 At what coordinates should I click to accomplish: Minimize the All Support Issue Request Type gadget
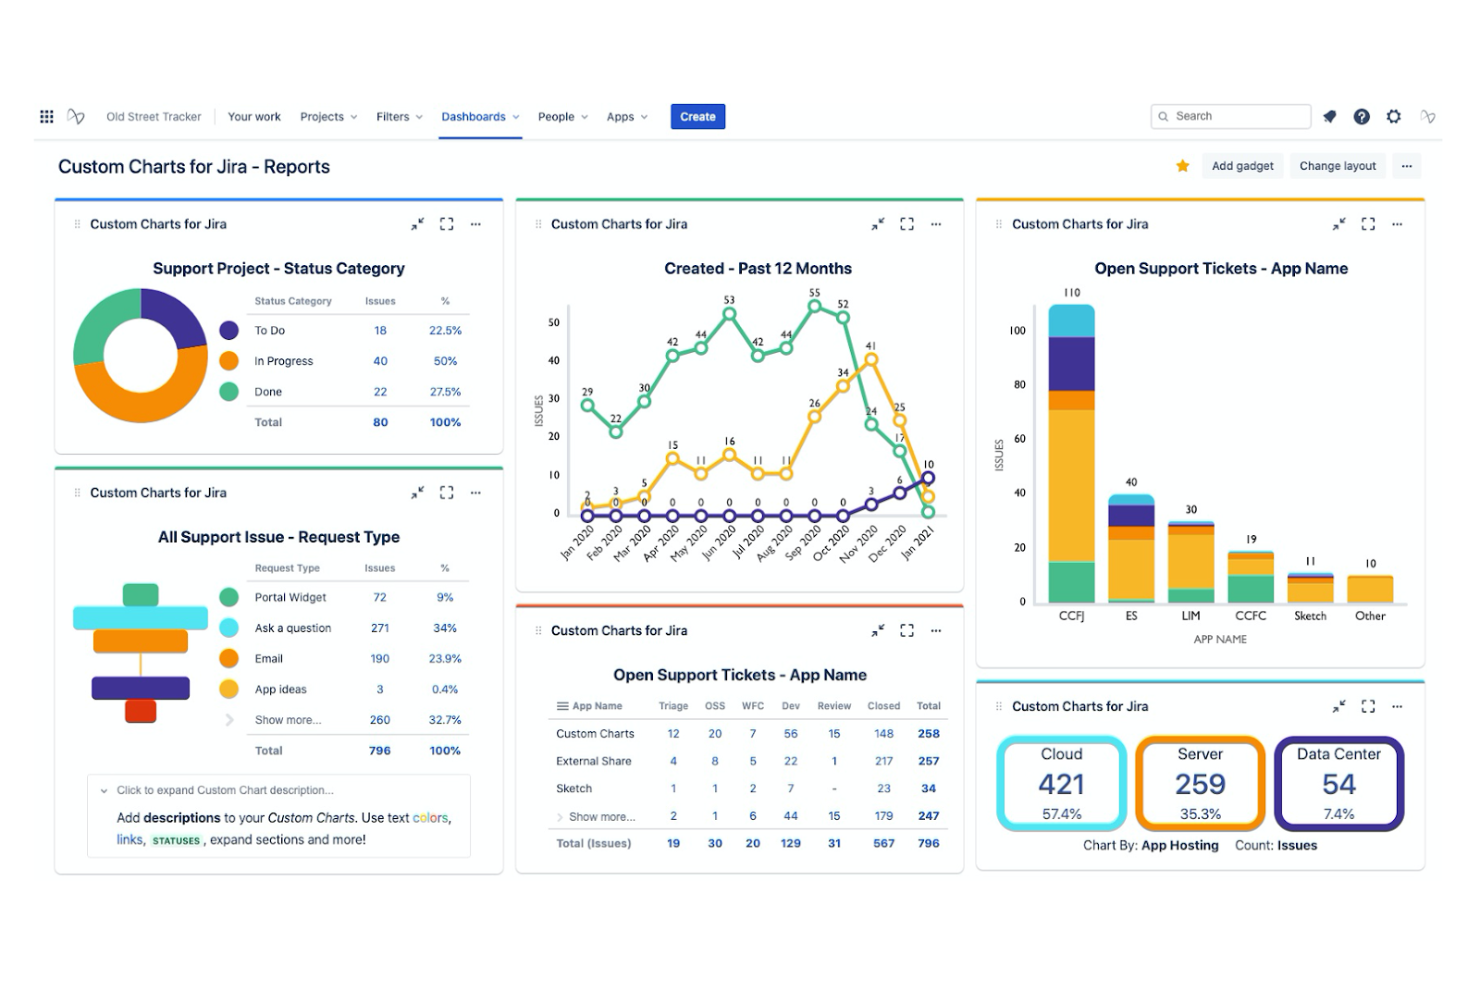[x=417, y=492]
